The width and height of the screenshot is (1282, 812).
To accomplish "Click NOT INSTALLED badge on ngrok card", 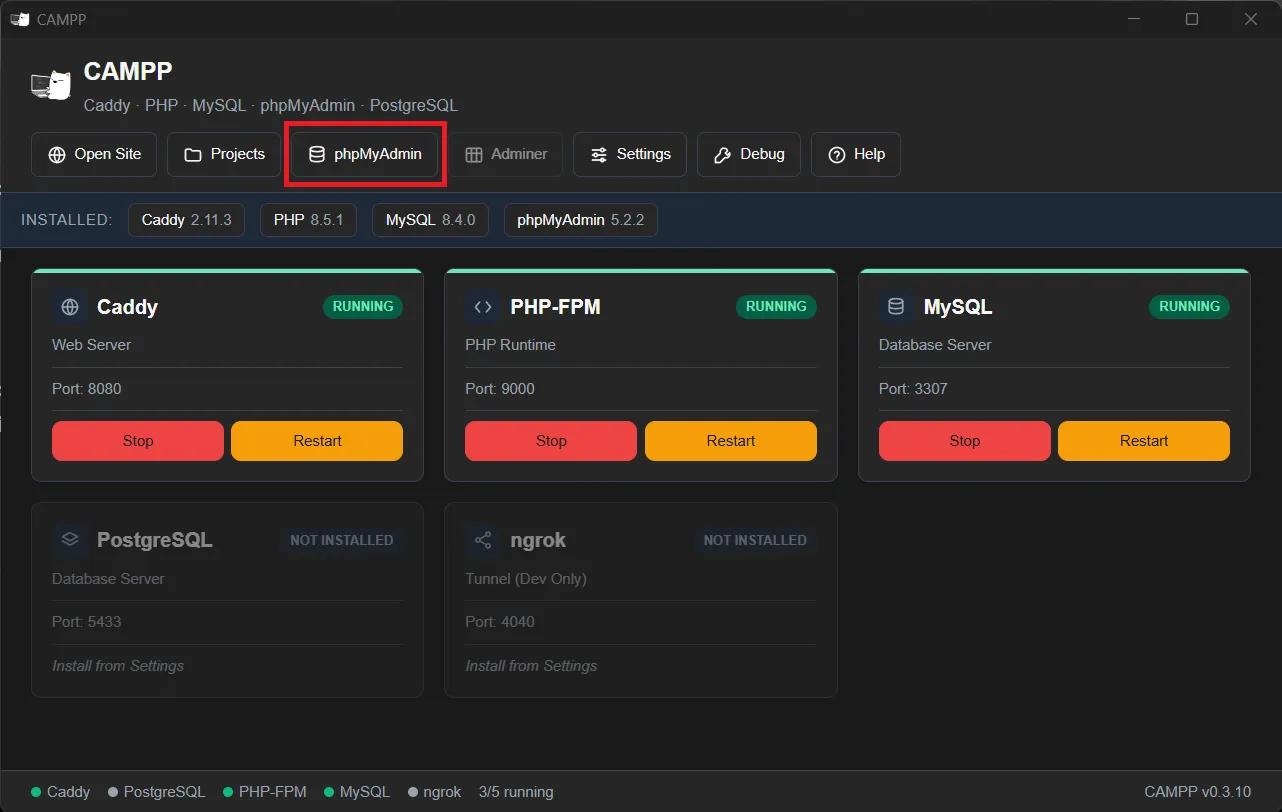I will coord(755,540).
